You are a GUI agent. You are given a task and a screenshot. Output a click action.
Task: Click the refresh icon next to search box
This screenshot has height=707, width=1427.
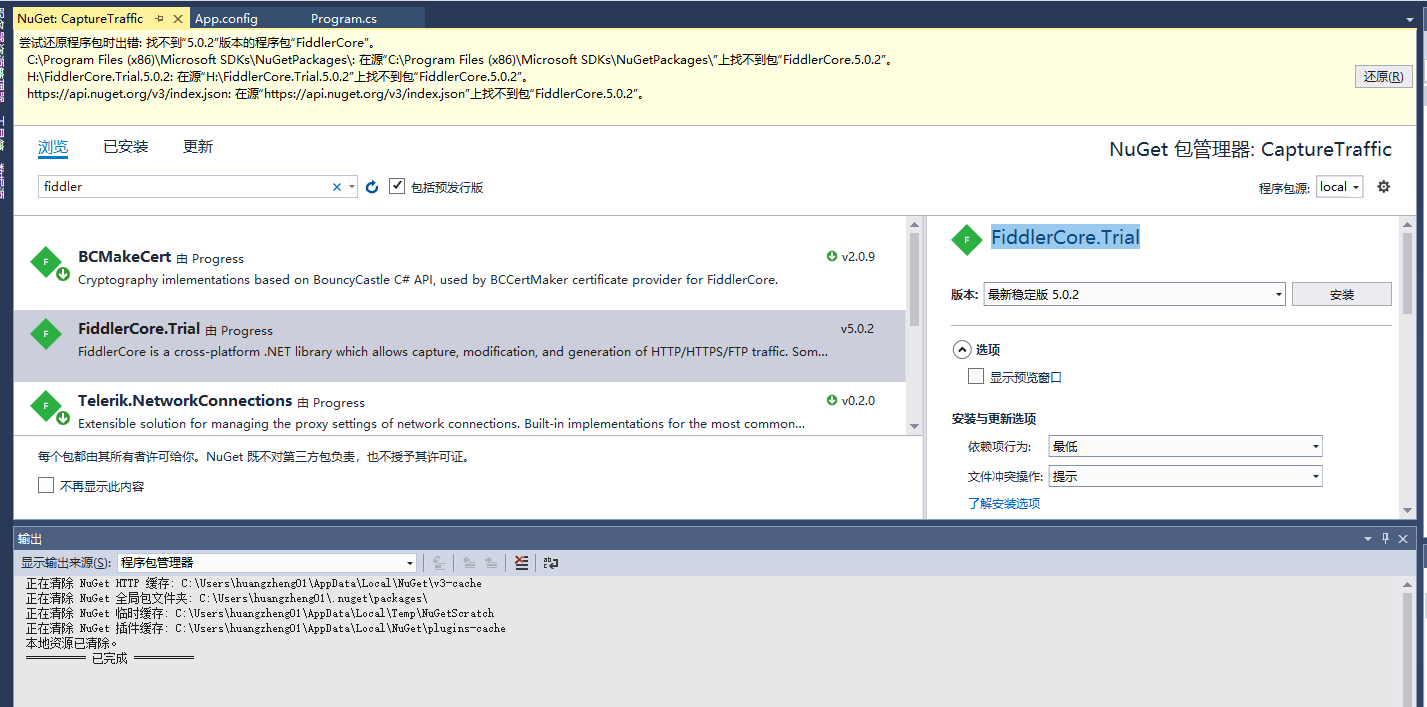pos(372,187)
